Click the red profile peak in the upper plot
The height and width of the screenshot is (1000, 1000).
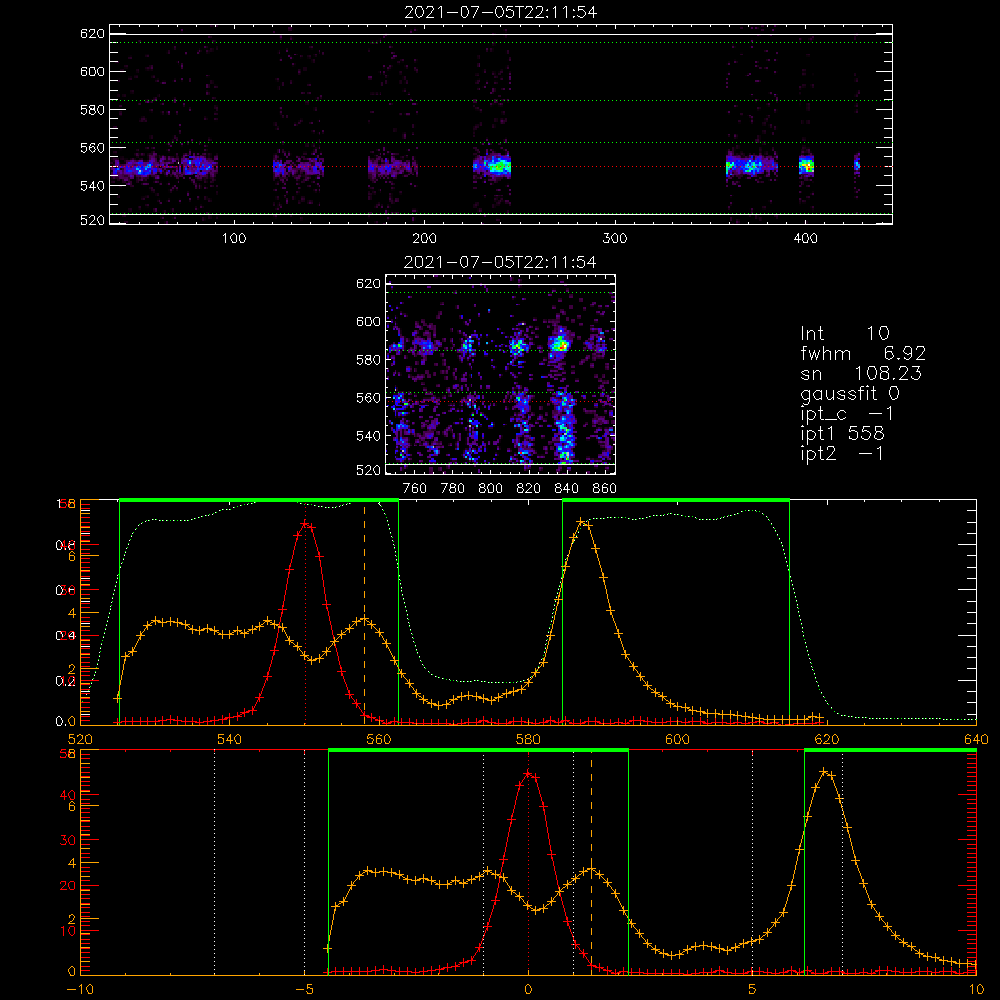pos(305,524)
